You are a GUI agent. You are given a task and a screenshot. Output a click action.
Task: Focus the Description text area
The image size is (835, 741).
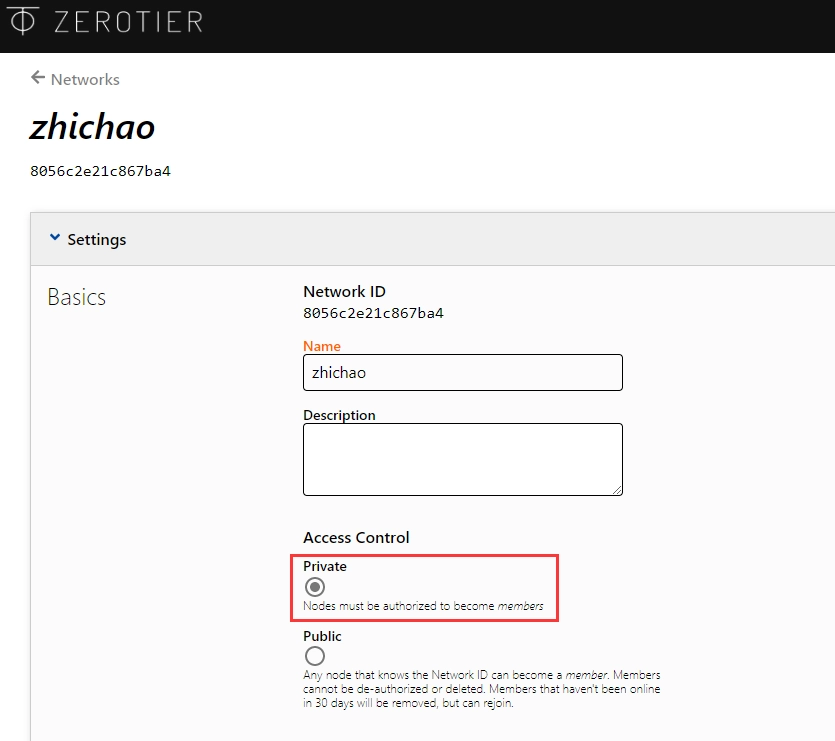tap(462, 459)
